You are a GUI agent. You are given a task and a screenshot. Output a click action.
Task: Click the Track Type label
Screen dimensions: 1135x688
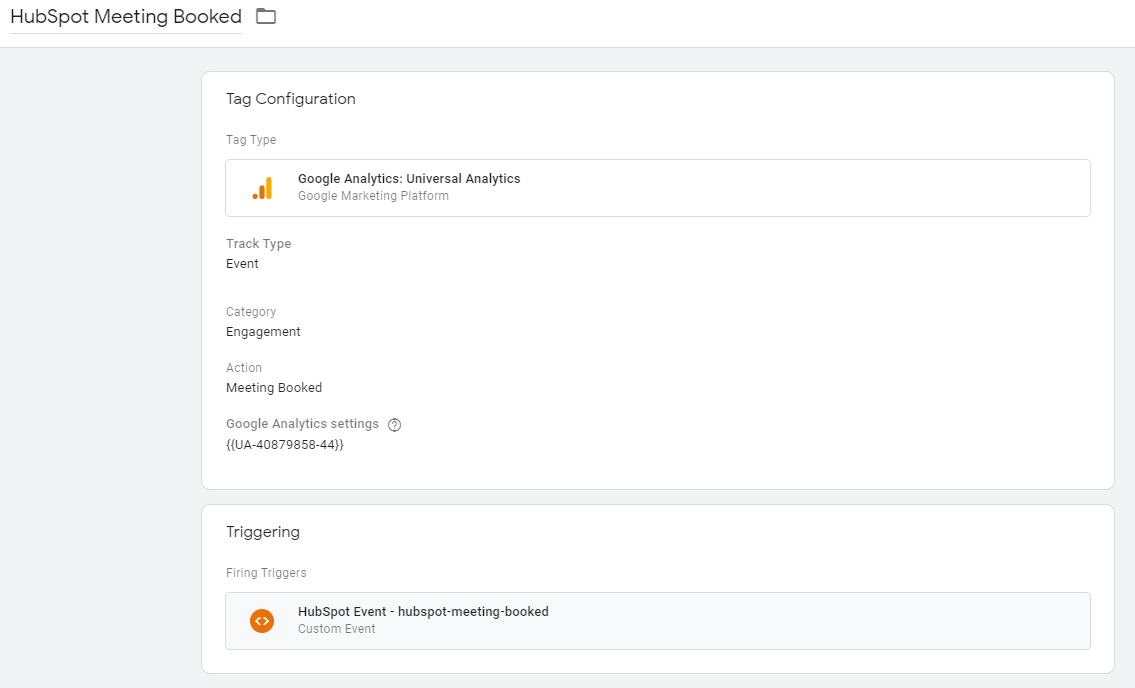pos(259,244)
